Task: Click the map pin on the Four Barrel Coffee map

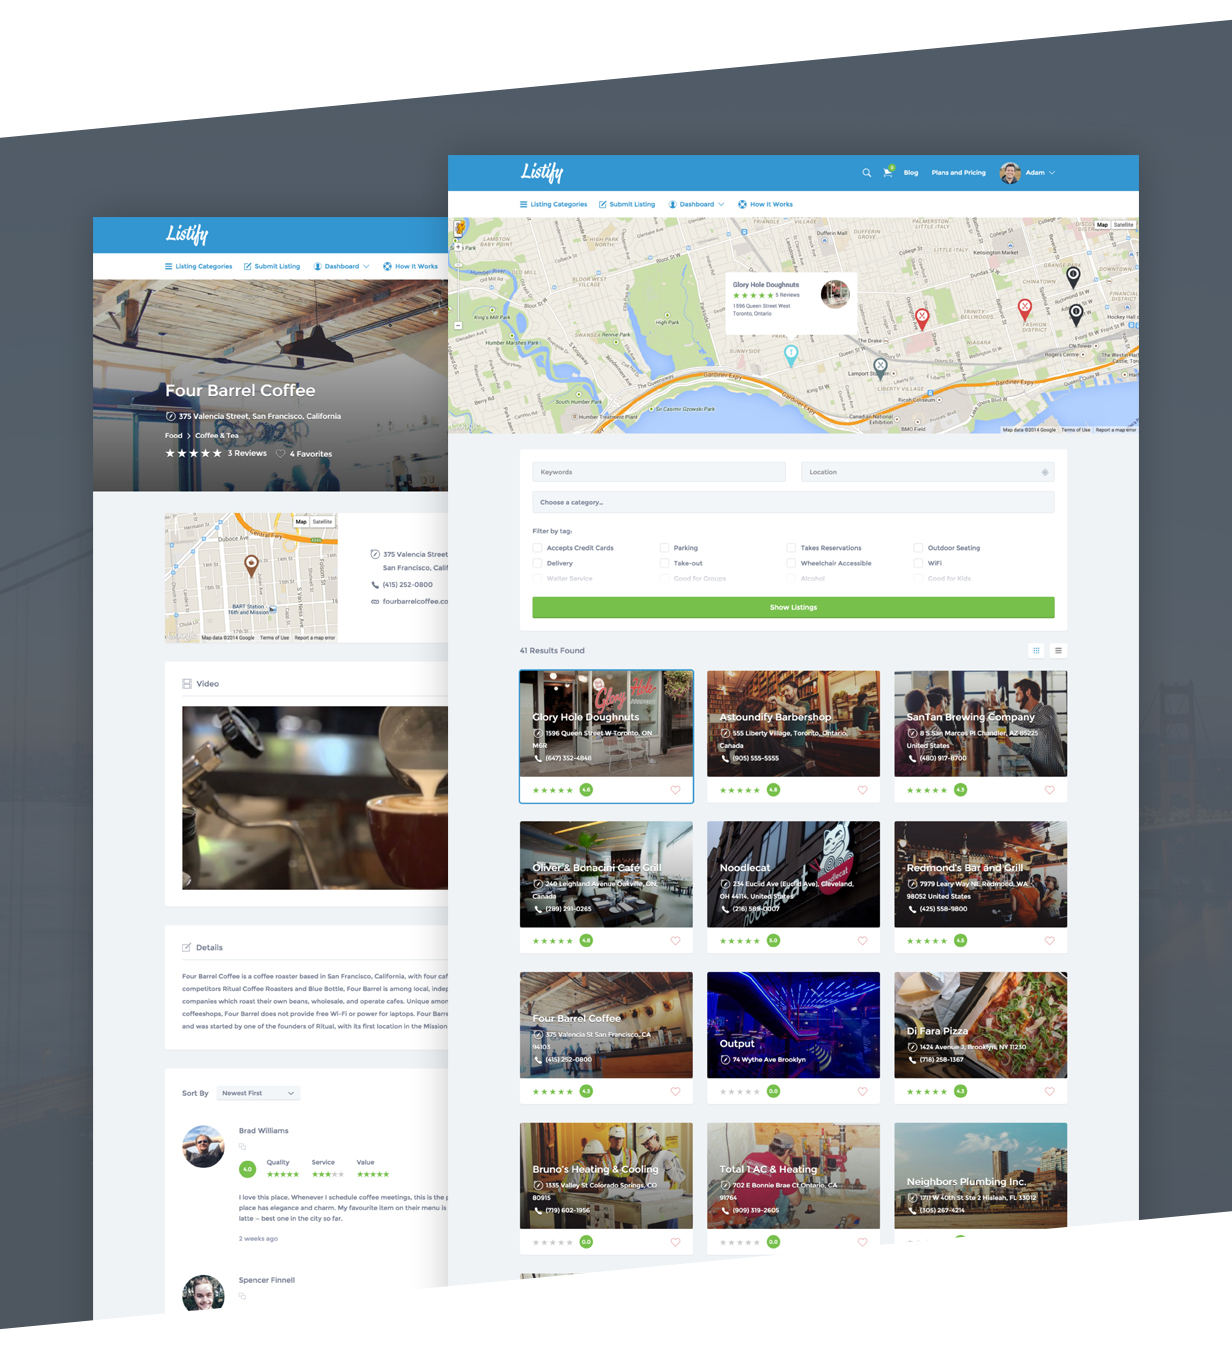Action: click(x=252, y=566)
